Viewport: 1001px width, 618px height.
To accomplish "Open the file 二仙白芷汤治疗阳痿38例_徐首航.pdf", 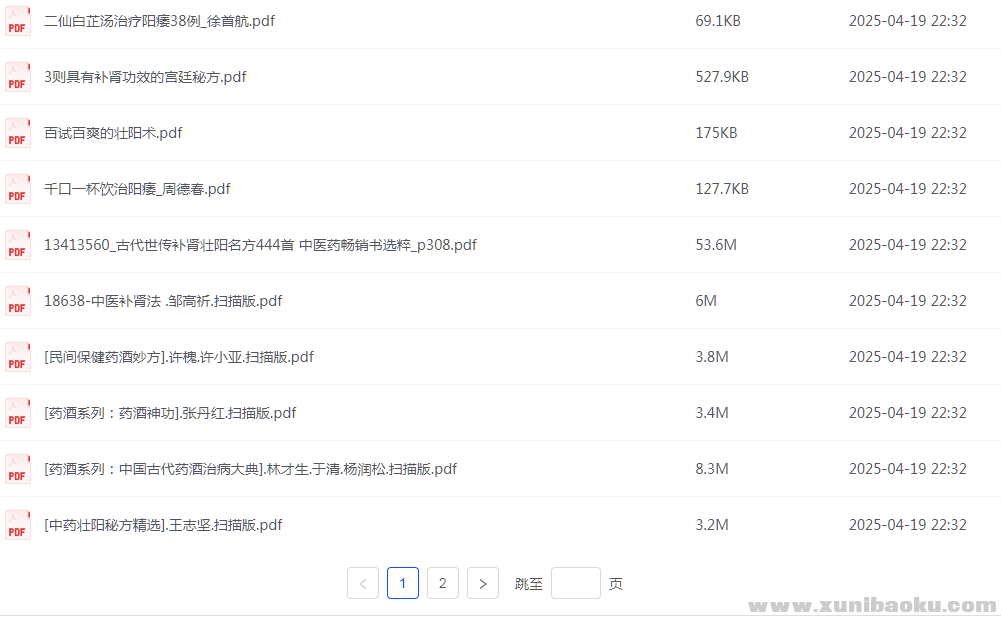I will click(157, 20).
